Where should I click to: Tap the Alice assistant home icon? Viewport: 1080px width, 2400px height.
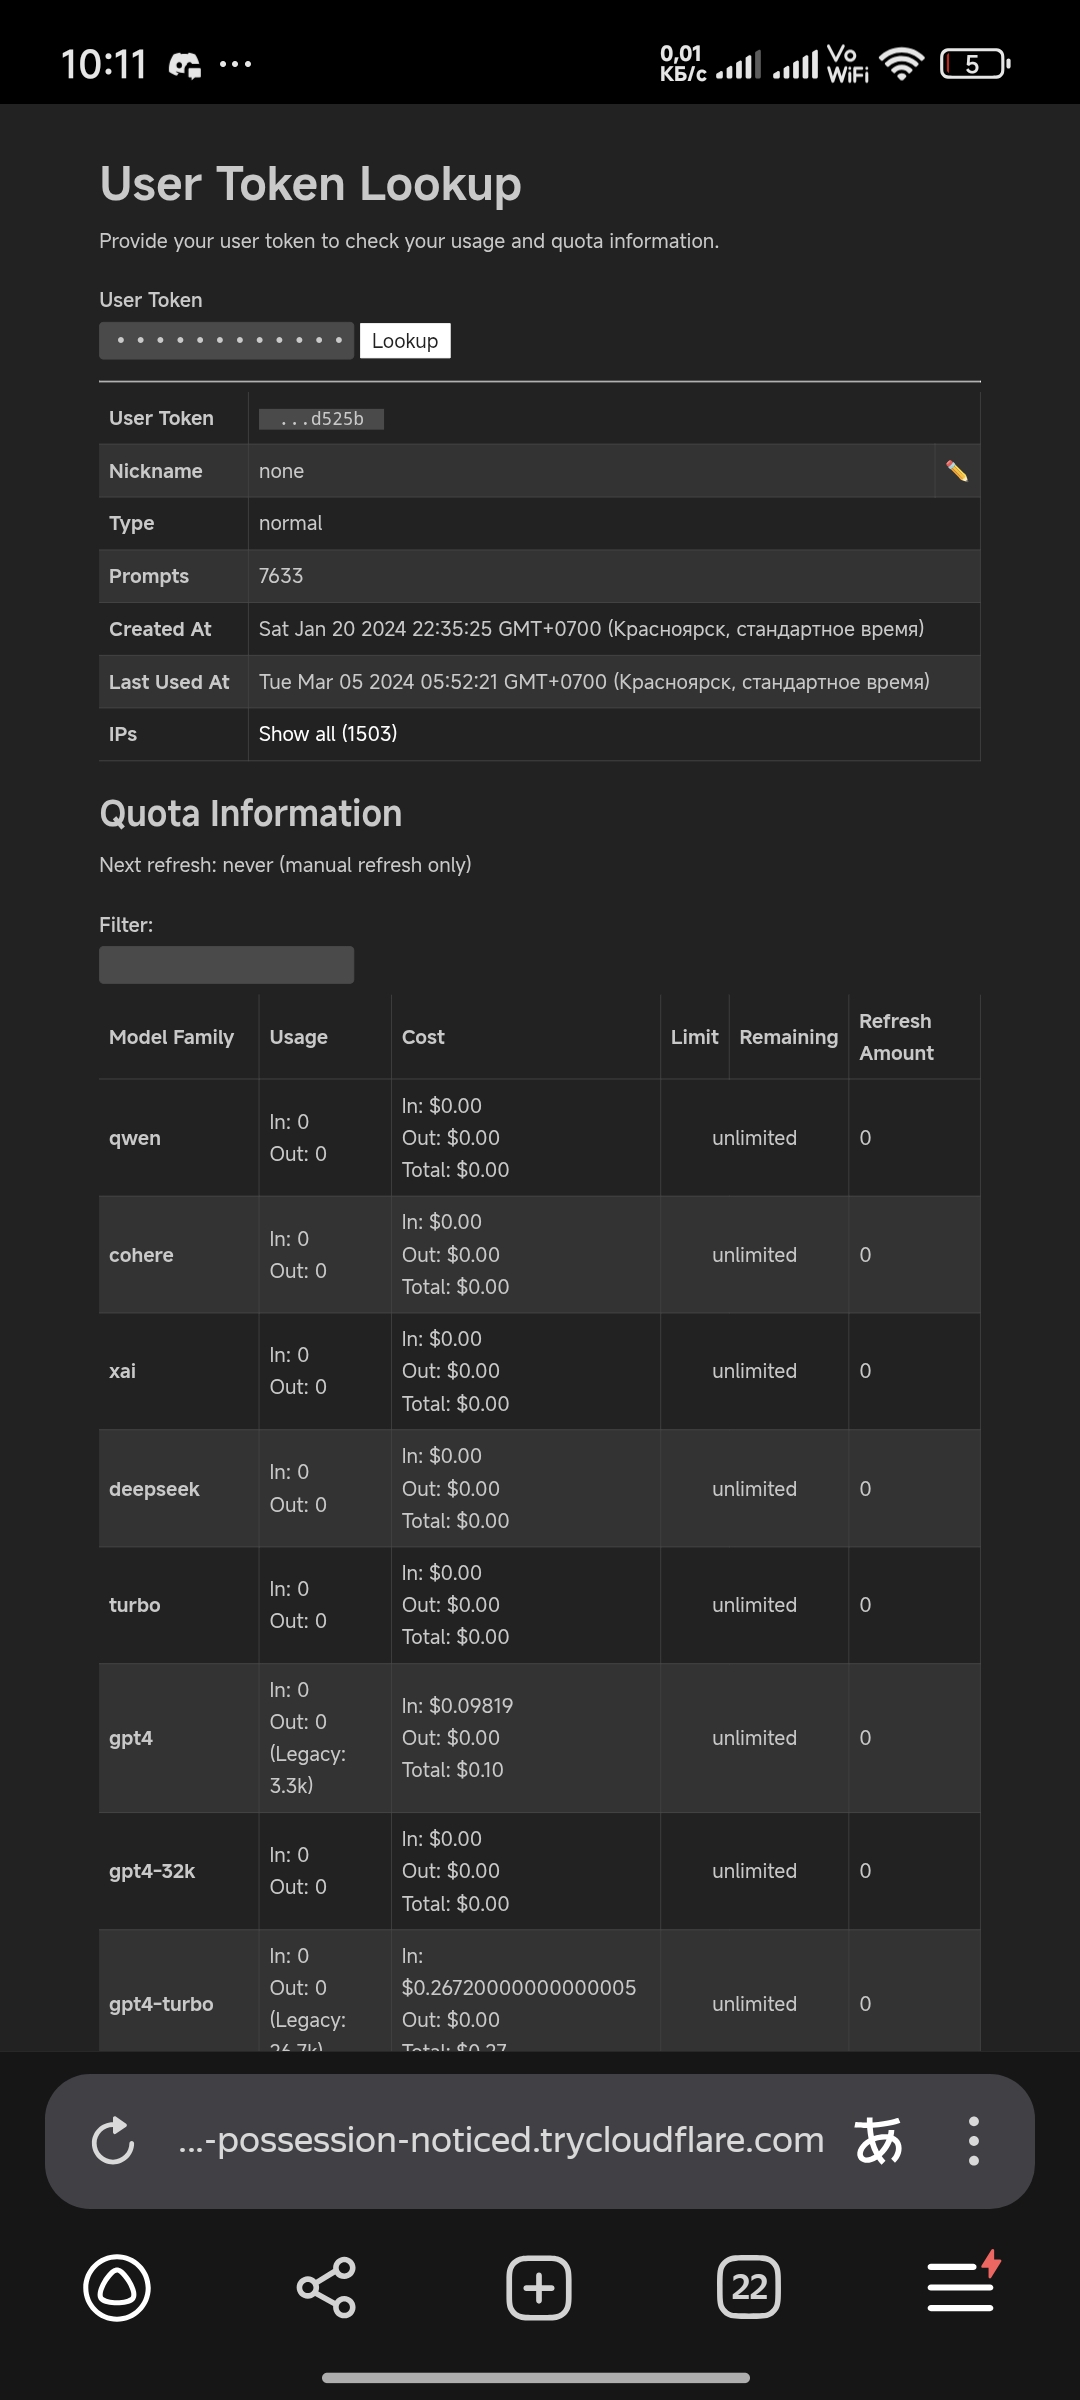117,2287
